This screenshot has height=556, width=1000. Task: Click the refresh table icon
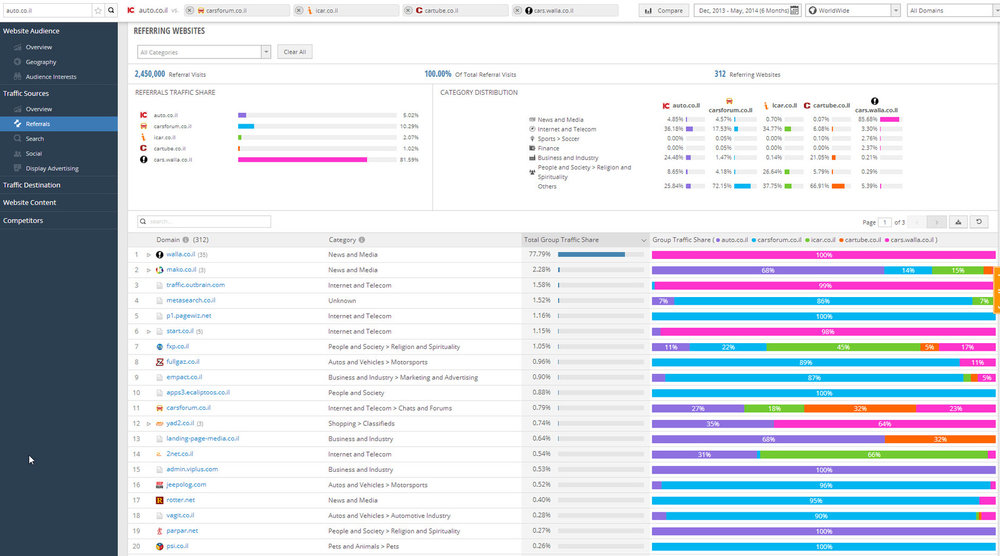tap(979, 222)
